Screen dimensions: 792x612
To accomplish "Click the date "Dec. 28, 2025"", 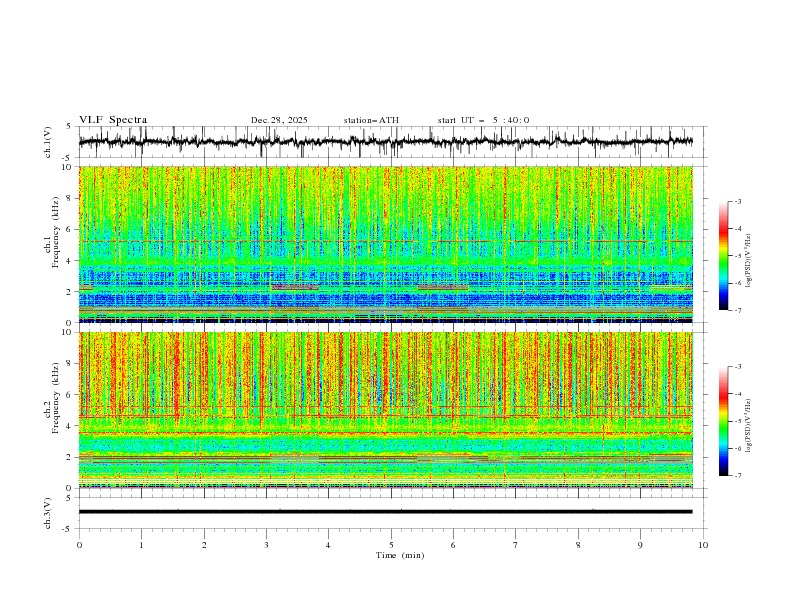I will coord(279,120).
